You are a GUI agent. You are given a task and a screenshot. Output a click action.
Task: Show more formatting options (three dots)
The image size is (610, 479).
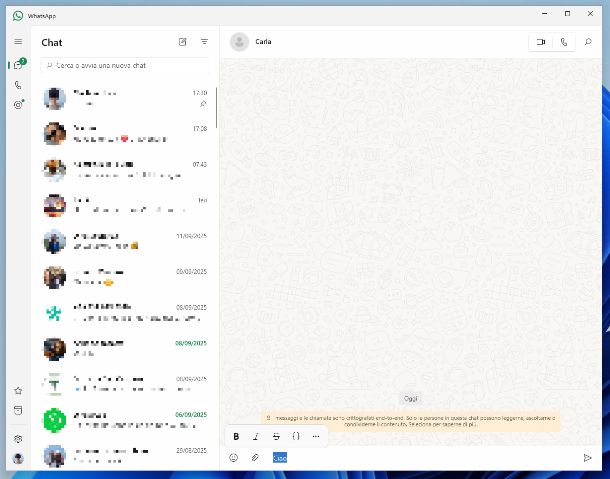316,436
